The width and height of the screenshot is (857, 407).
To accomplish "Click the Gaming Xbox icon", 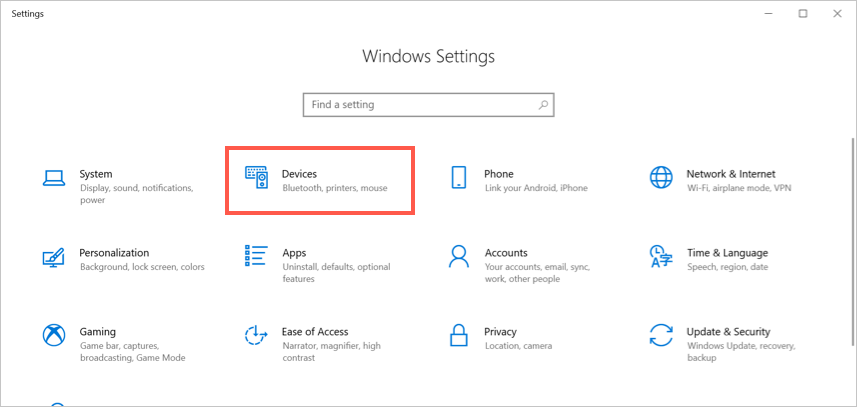I will tap(54, 335).
